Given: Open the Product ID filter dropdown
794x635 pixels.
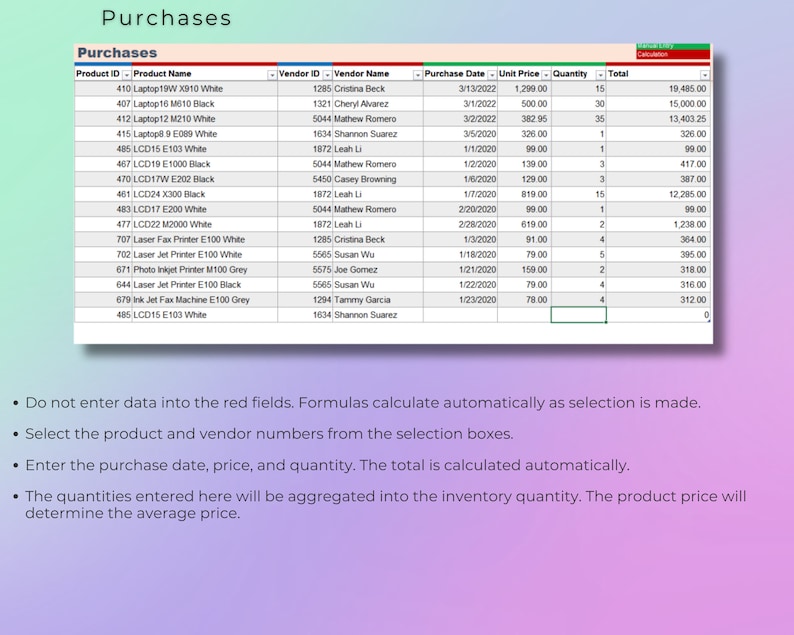Looking at the screenshot, I should click(x=127, y=75).
